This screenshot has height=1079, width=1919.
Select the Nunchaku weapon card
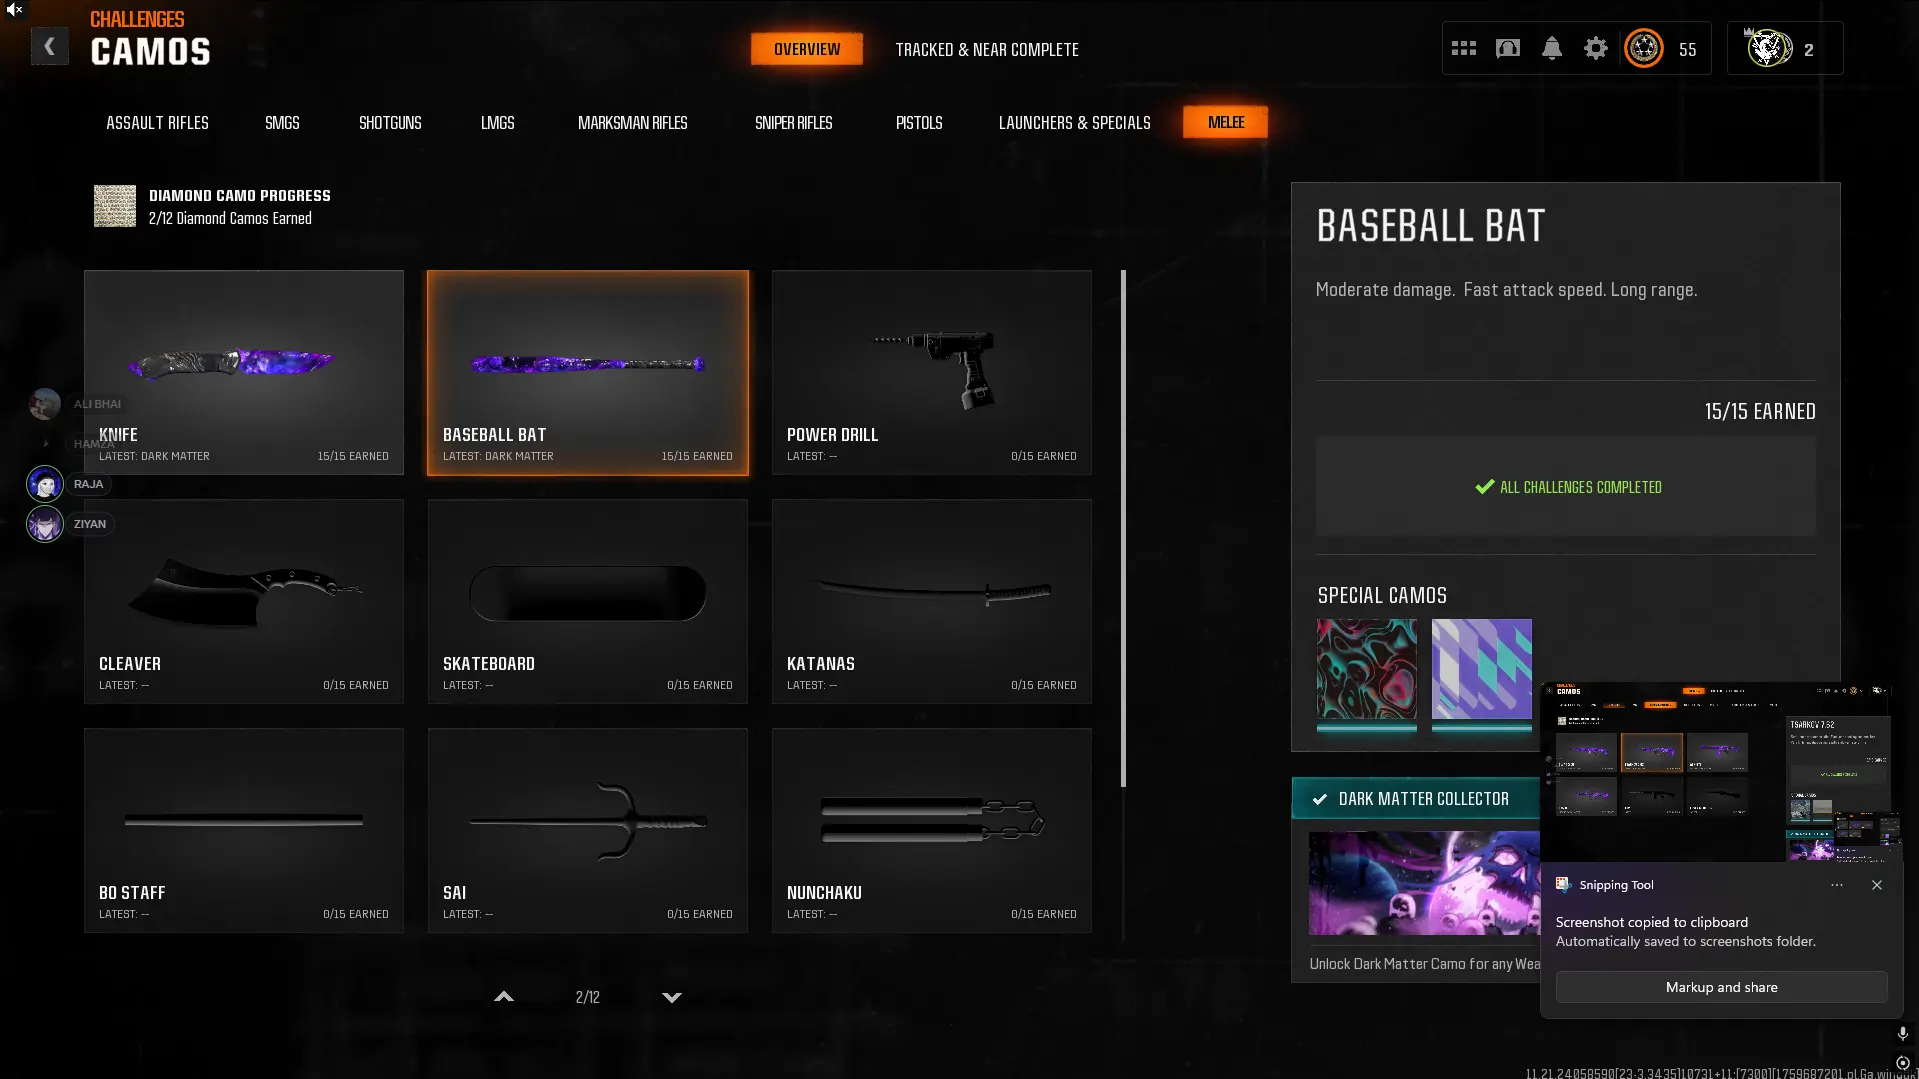pyautogui.click(x=932, y=830)
